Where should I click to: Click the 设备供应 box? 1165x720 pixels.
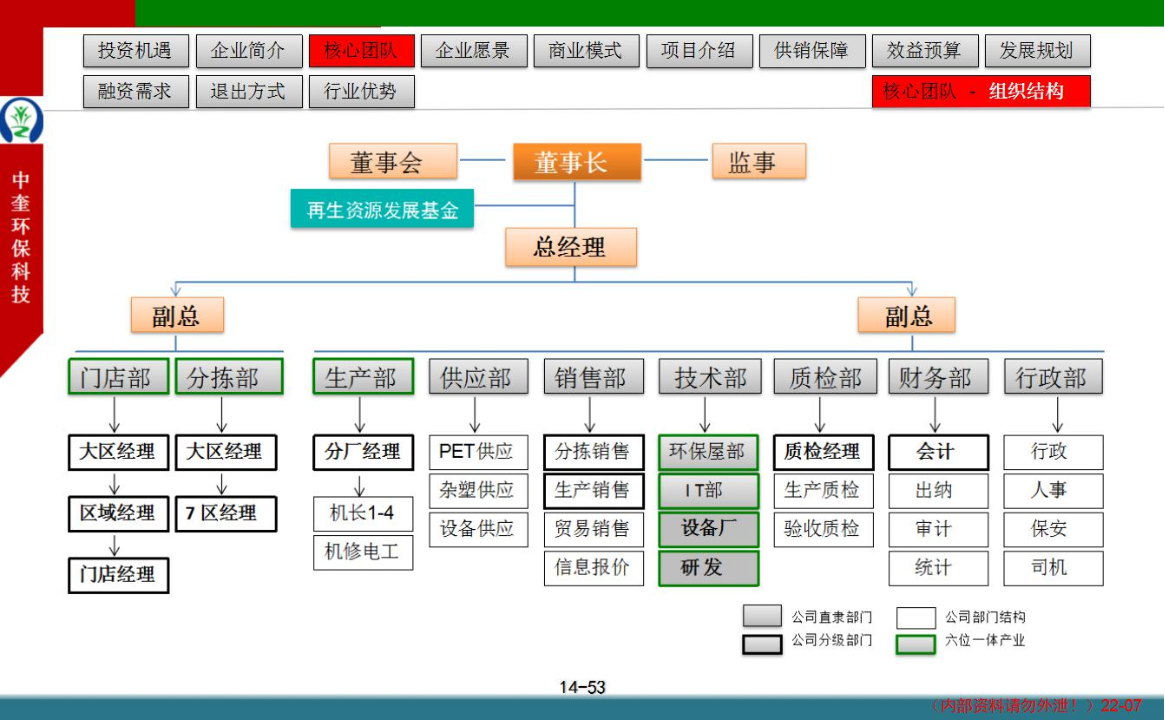(x=478, y=529)
